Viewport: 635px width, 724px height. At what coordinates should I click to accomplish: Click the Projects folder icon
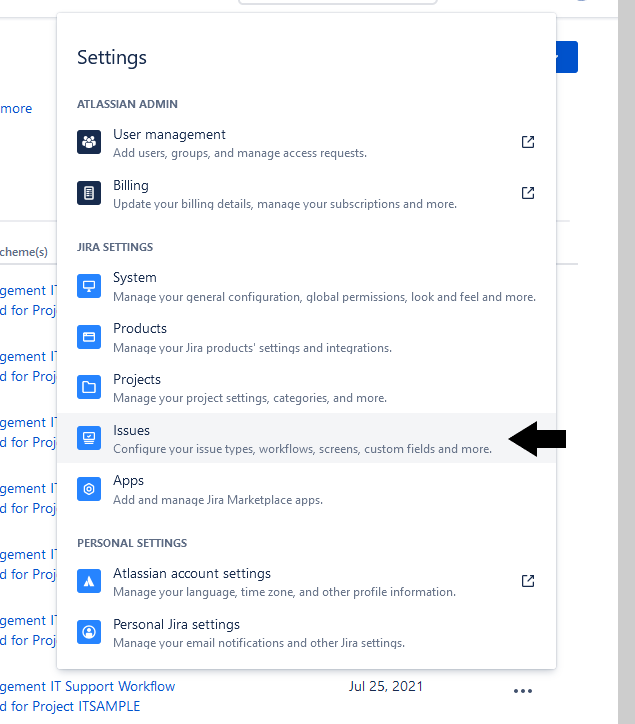pos(89,387)
